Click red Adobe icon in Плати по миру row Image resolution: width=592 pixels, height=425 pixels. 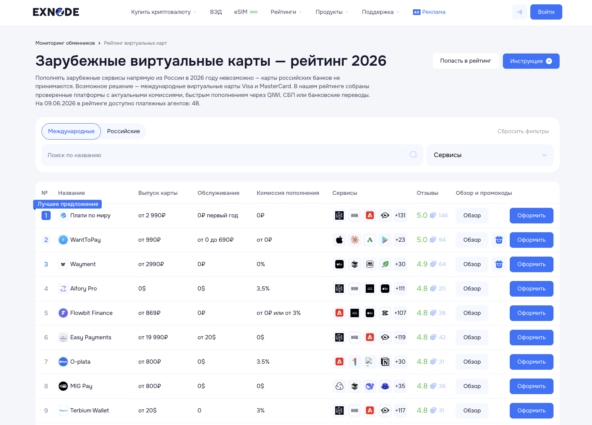pos(370,215)
